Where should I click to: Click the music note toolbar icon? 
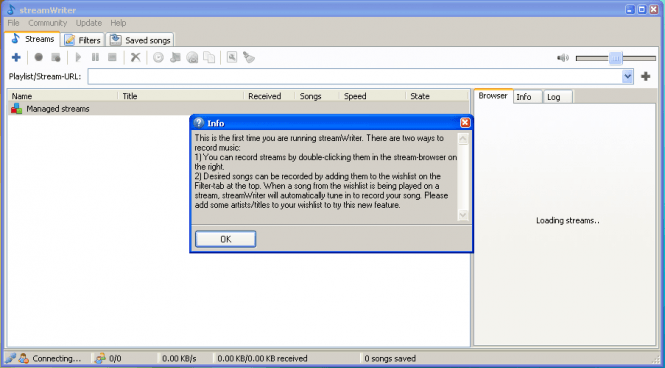pyautogui.click(x=175, y=57)
